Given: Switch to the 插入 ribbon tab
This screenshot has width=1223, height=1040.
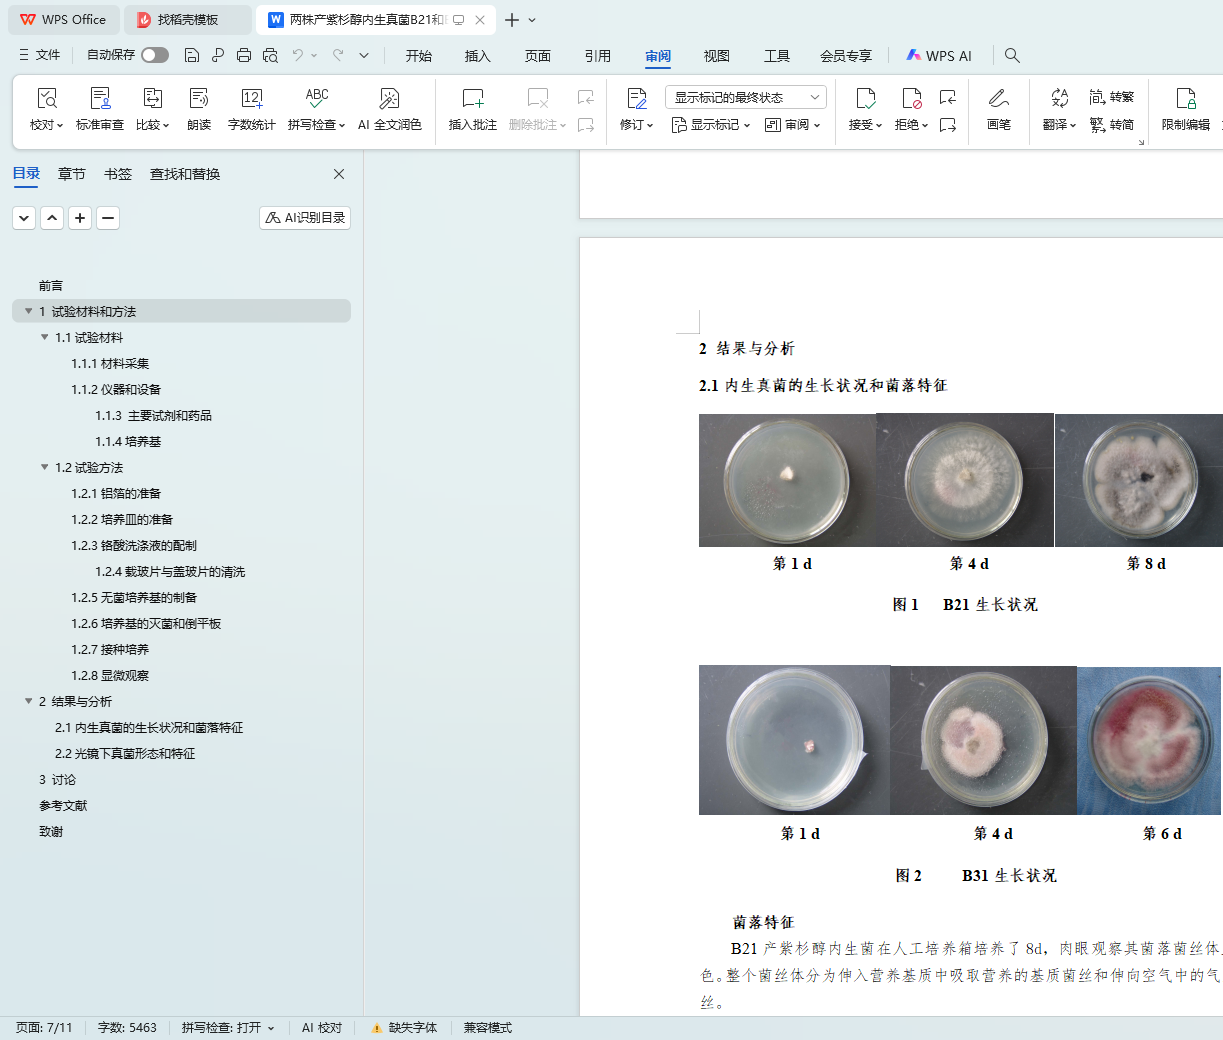Looking at the screenshot, I should [x=477, y=56].
